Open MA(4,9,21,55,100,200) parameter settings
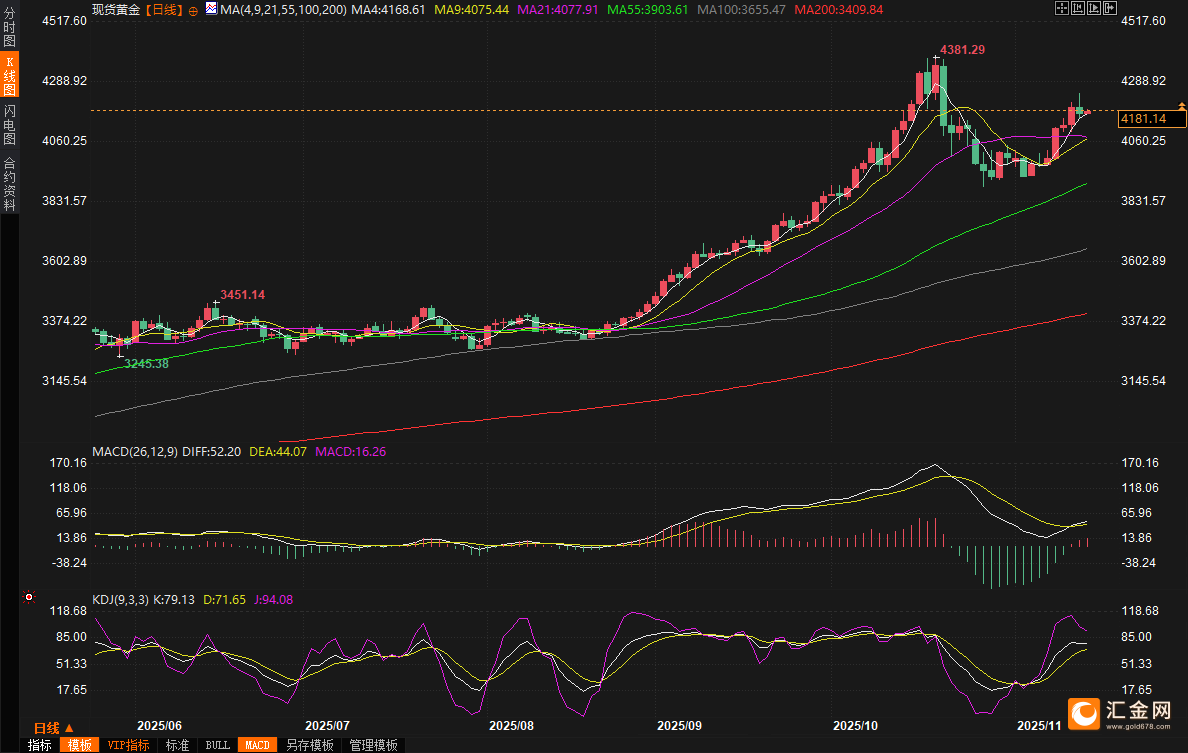 [x=283, y=9]
